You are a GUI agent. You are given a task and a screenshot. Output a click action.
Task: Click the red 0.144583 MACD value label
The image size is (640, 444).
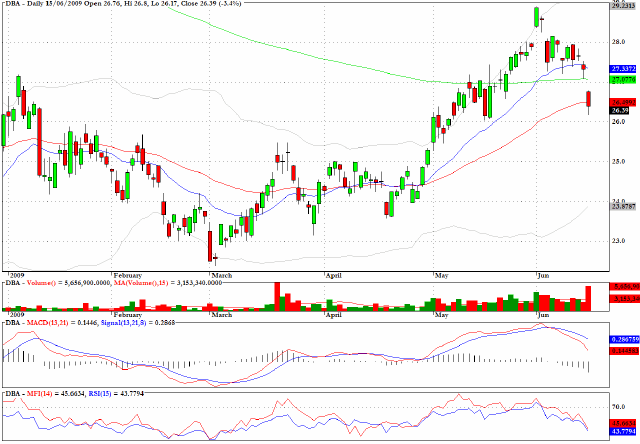pos(624,351)
